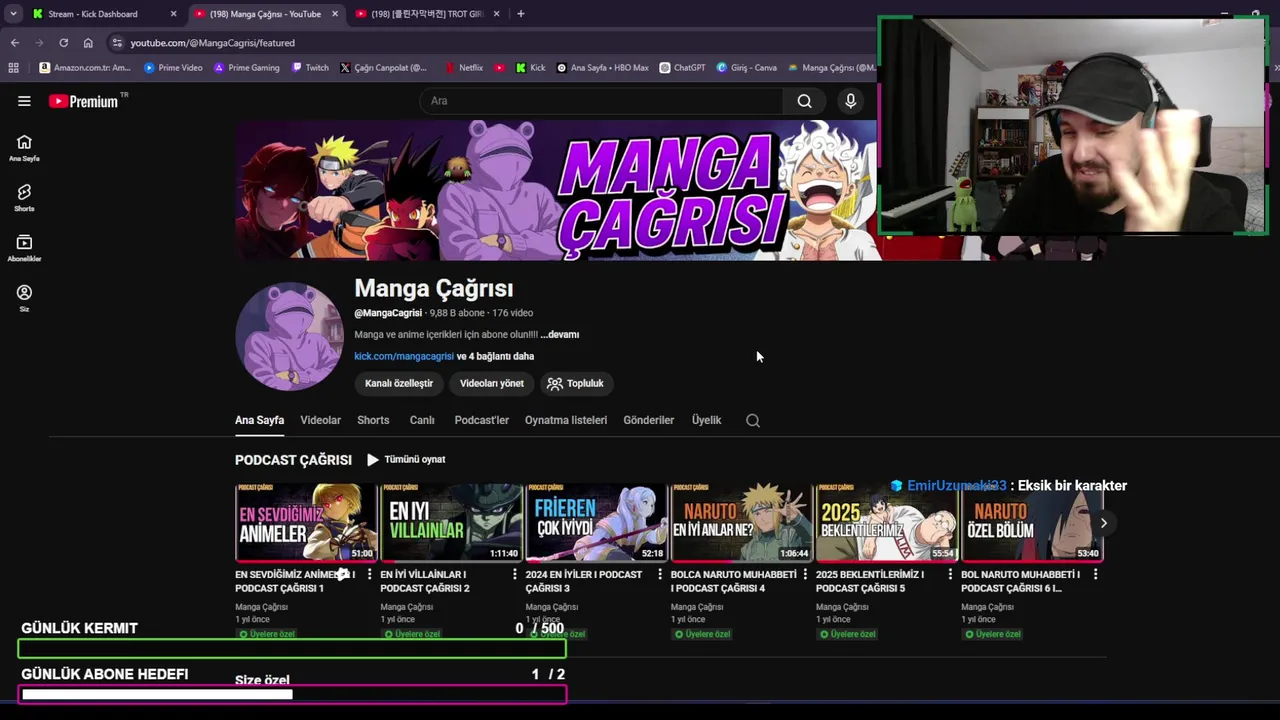Click the address bar URL
This screenshot has width=1280, height=720.
click(212, 43)
